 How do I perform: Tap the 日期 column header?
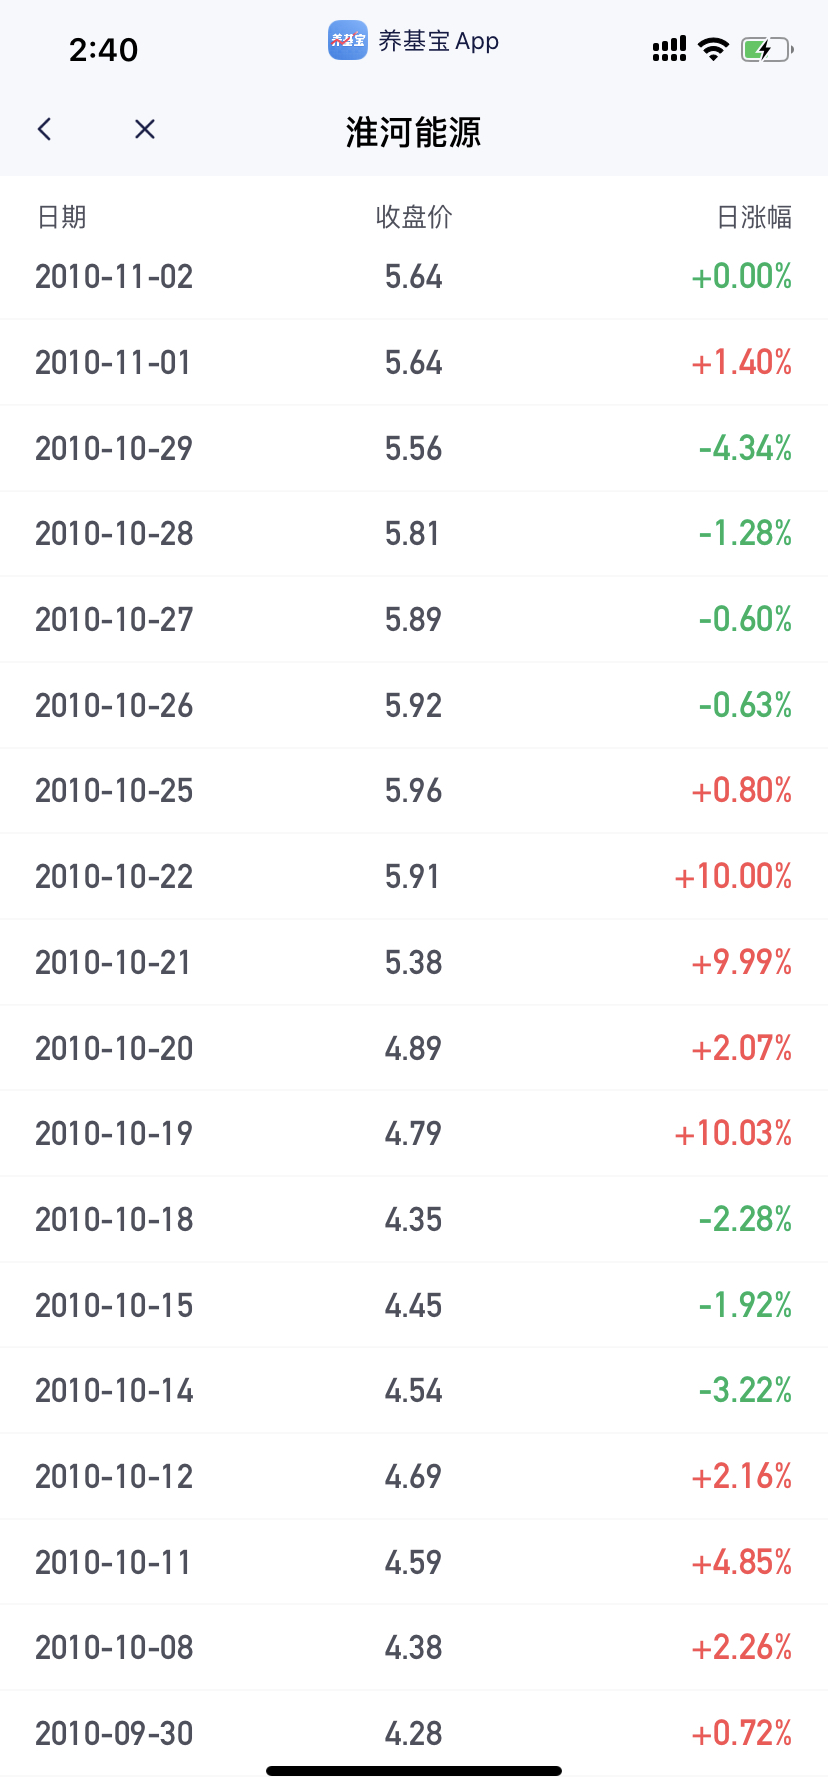pyautogui.click(x=62, y=217)
